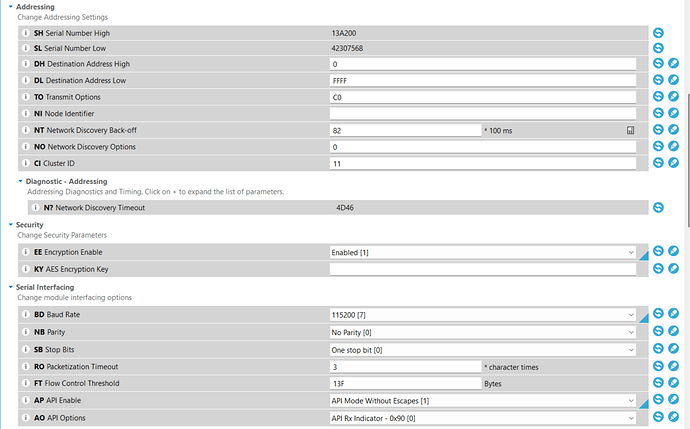Click the refresh icon for FT Flow Control Threshold
Viewport: 690px width, 429px height.
click(x=658, y=383)
